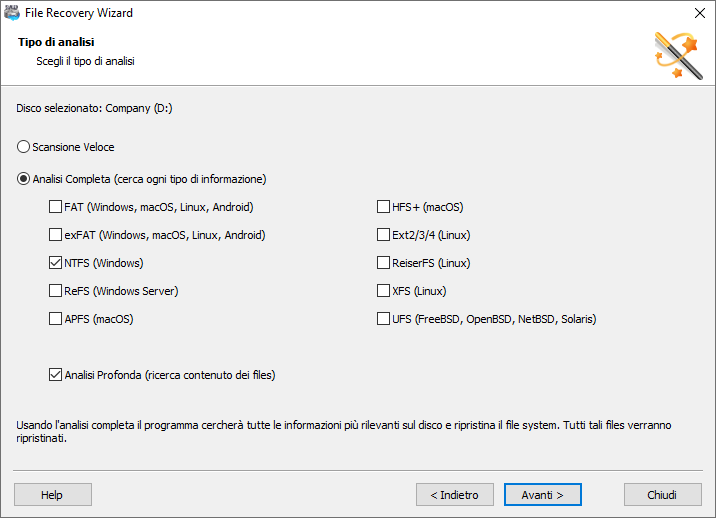This screenshot has height=518, width=716.
Task: Click the Usando l'analisi completa description text
Action: pos(343,432)
